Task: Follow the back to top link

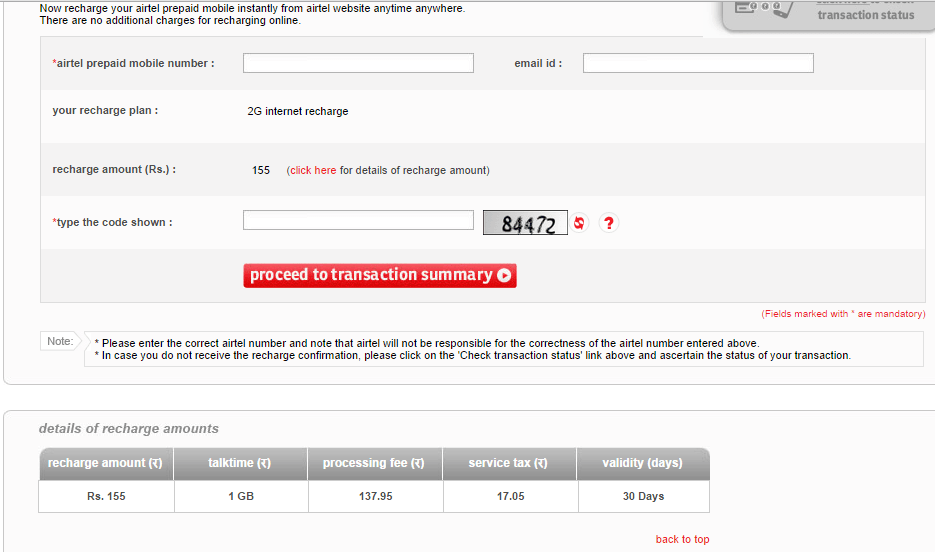Action: coord(682,539)
